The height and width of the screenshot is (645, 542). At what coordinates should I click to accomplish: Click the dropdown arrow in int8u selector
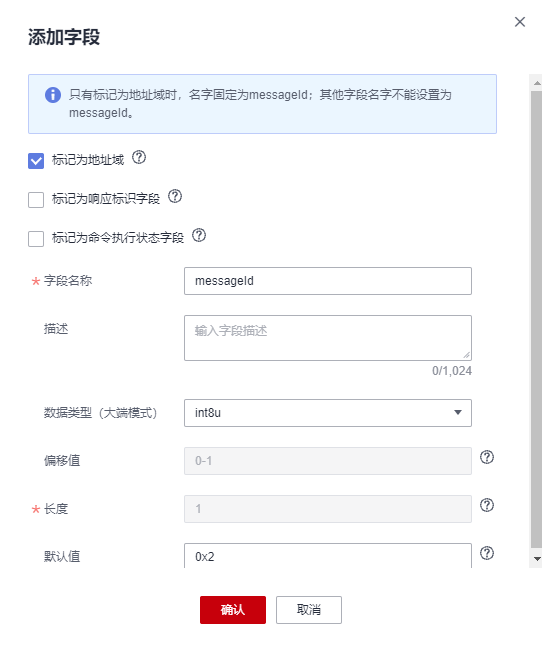pyautogui.click(x=458, y=413)
